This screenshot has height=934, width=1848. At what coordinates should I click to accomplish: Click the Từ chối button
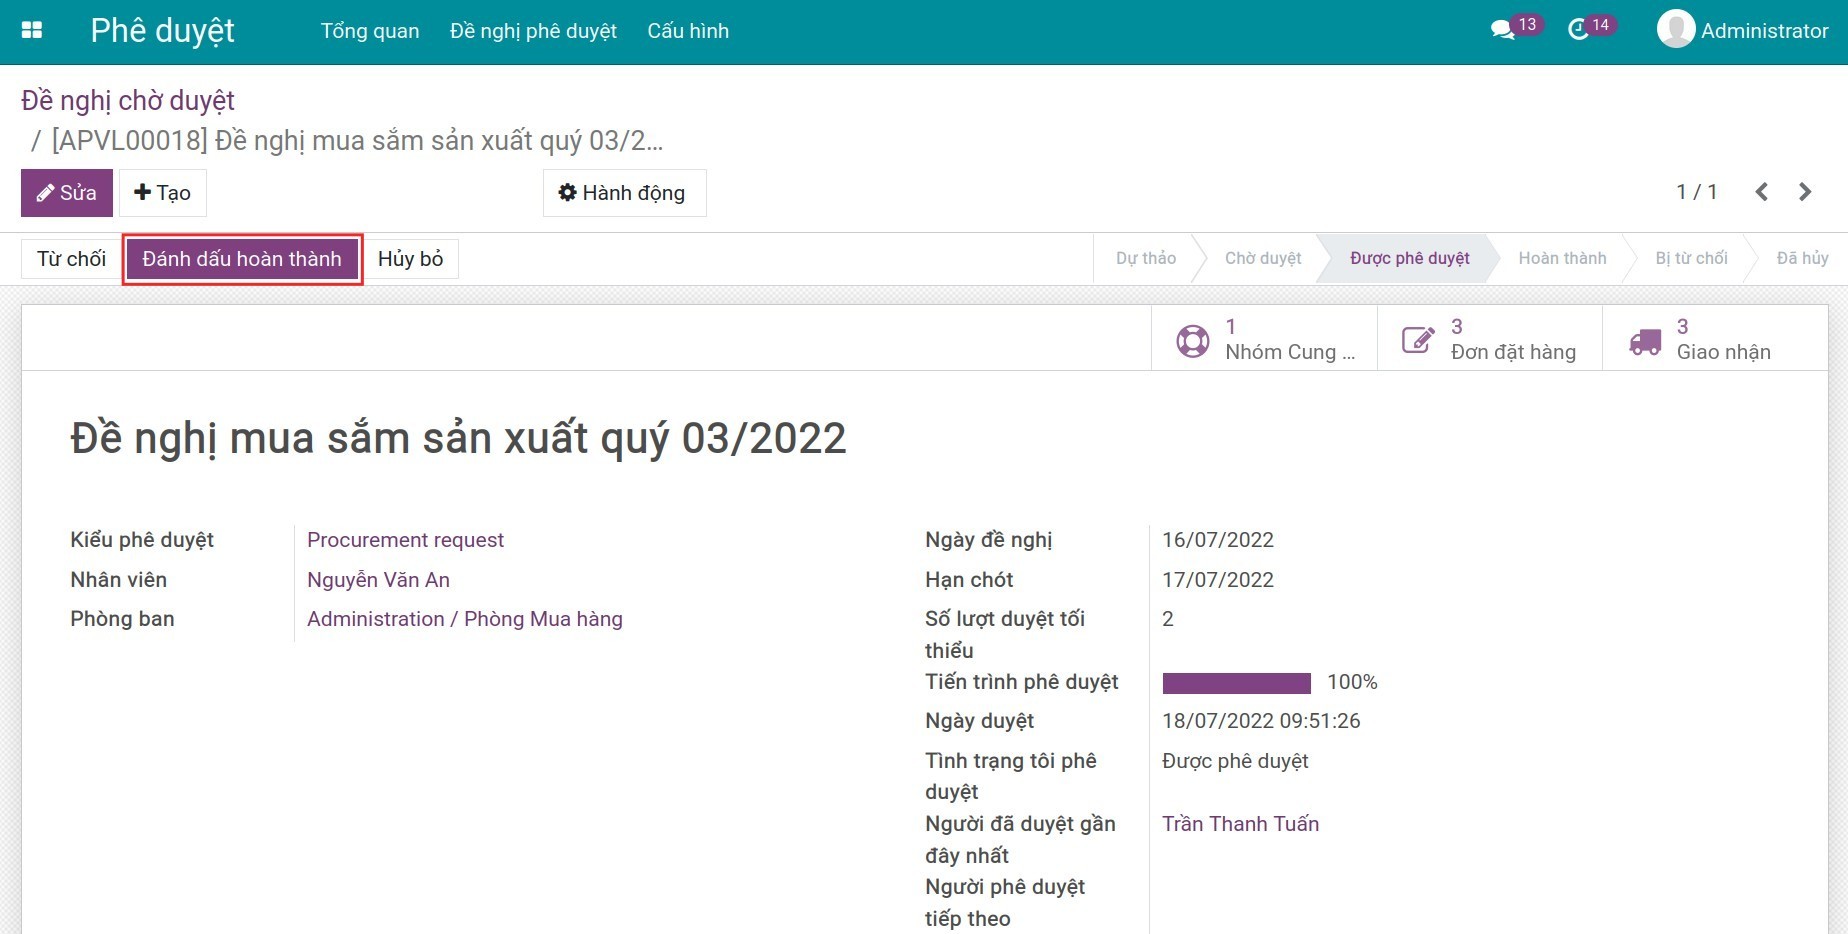[x=71, y=259]
